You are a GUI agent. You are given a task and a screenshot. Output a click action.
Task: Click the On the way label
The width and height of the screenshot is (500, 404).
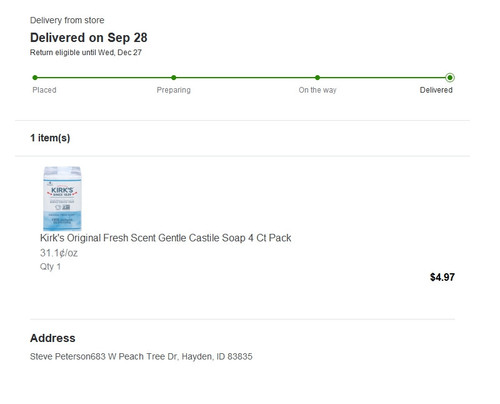tap(317, 90)
